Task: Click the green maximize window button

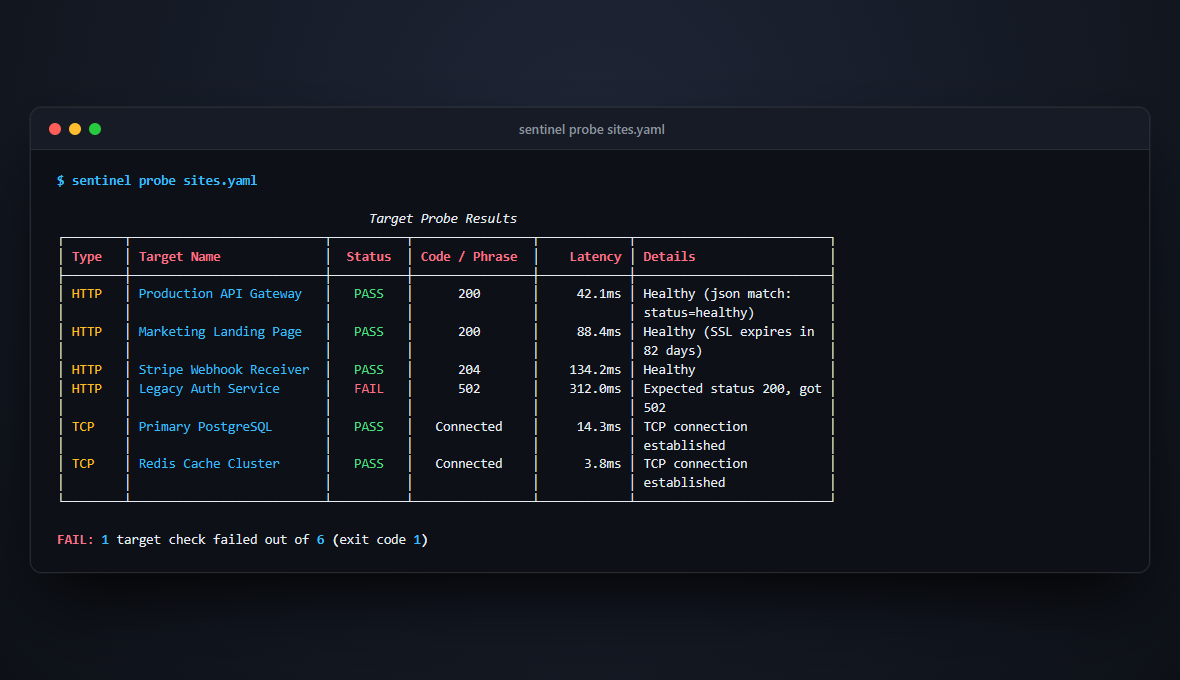Action: pyautogui.click(x=95, y=129)
